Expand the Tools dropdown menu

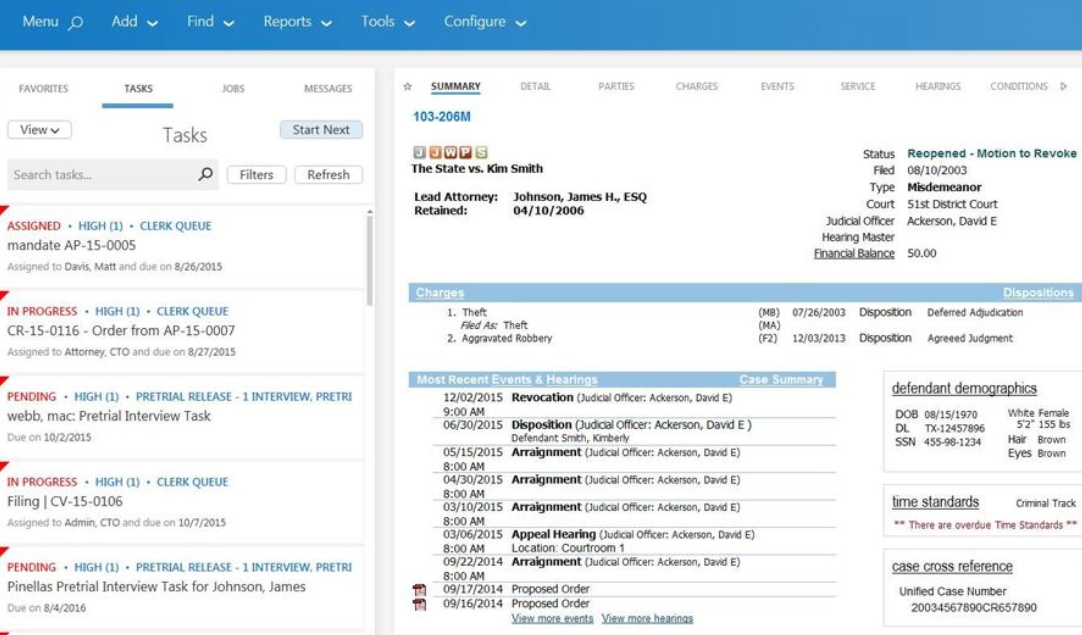coord(388,21)
